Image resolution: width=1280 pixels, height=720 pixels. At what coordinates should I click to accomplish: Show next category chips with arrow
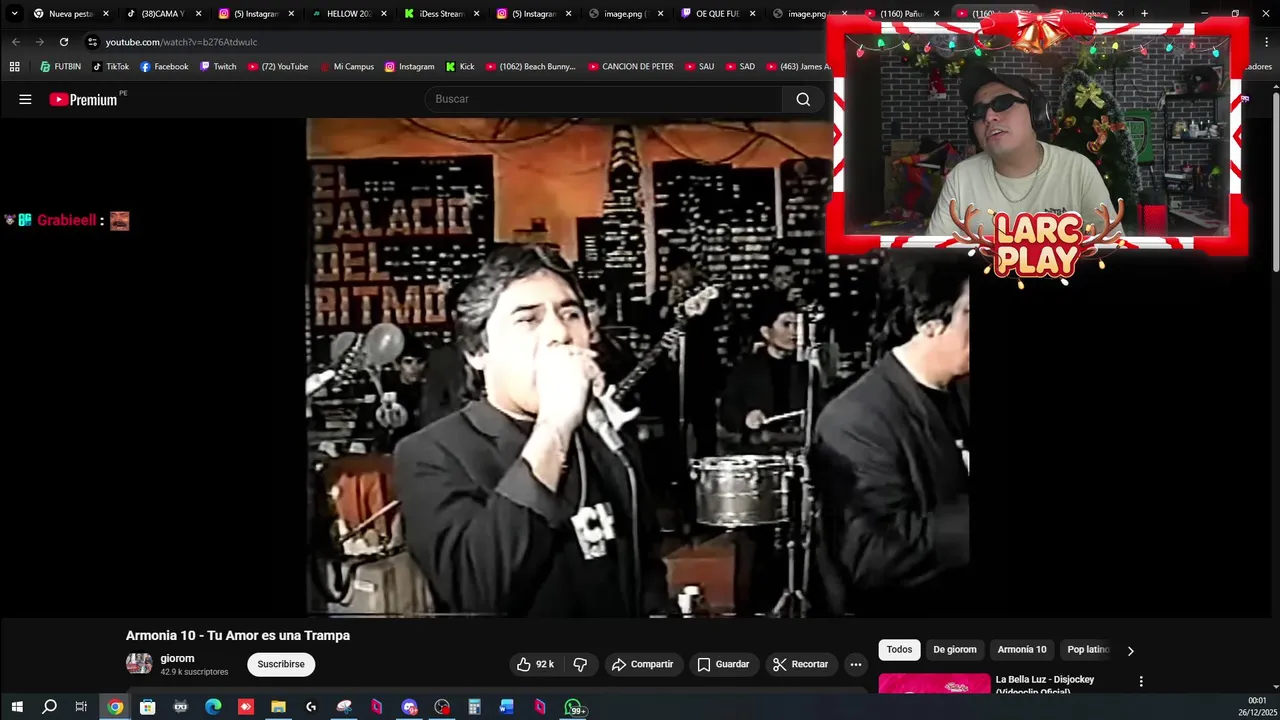pyautogui.click(x=1131, y=650)
